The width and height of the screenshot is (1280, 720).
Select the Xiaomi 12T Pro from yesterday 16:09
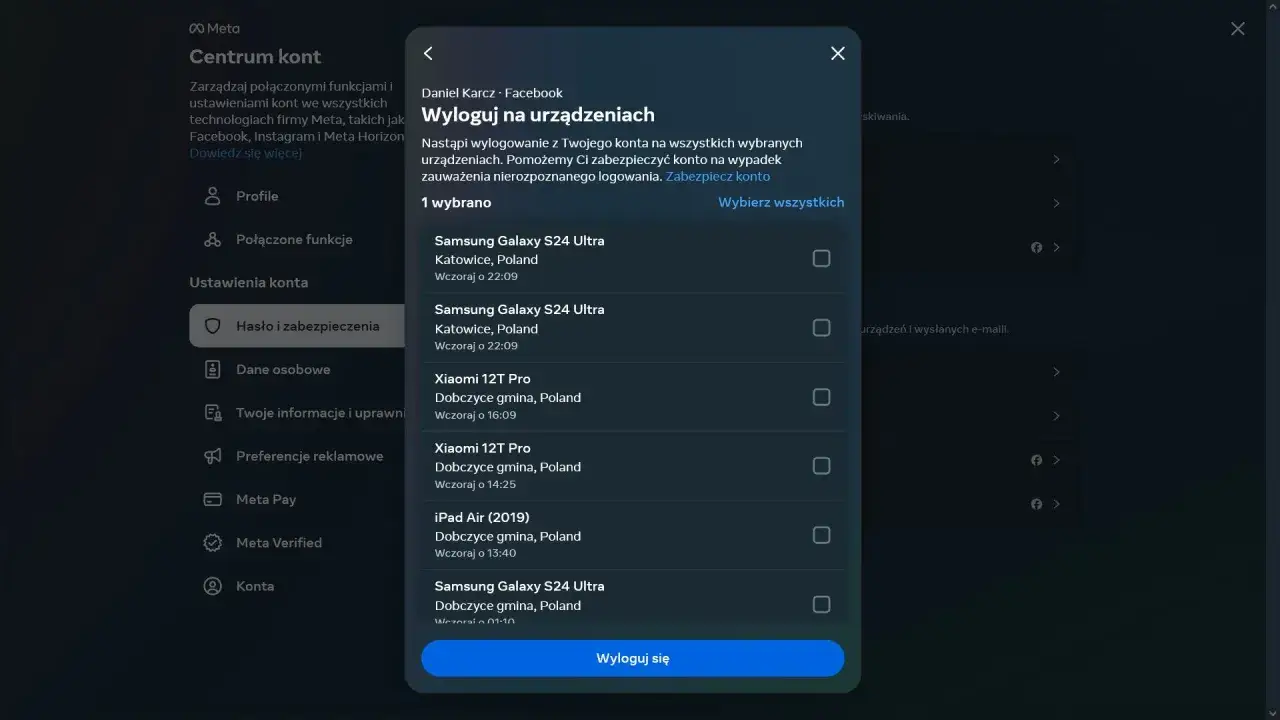coord(821,396)
